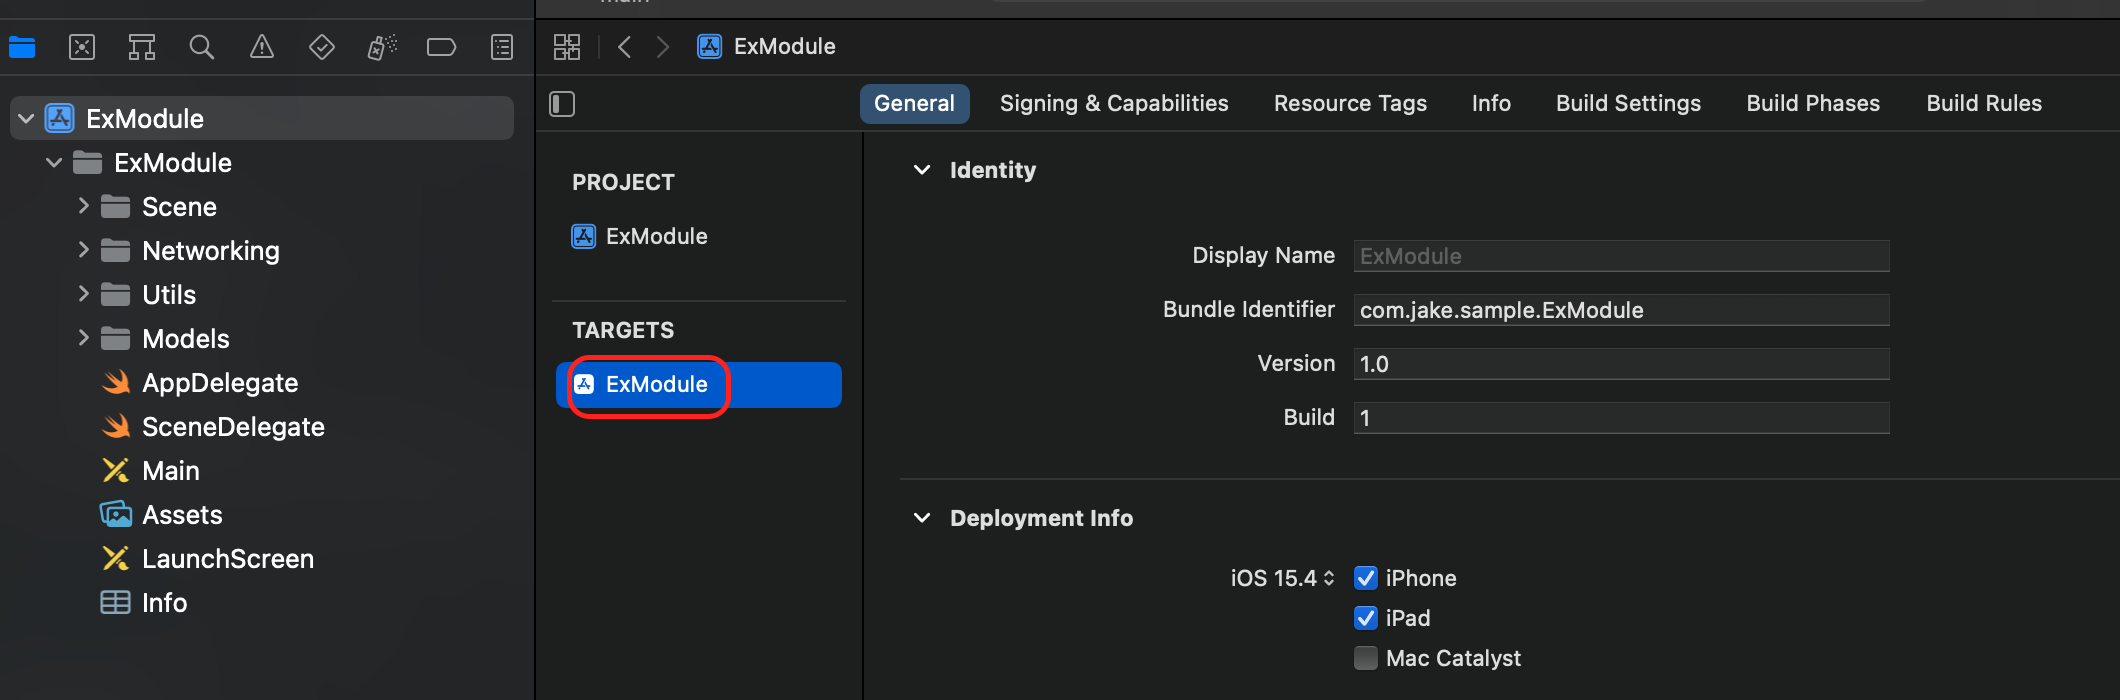The width and height of the screenshot is (2120, 700).
Task: Switch to Build Phases tab
Action: point(1813,104)
